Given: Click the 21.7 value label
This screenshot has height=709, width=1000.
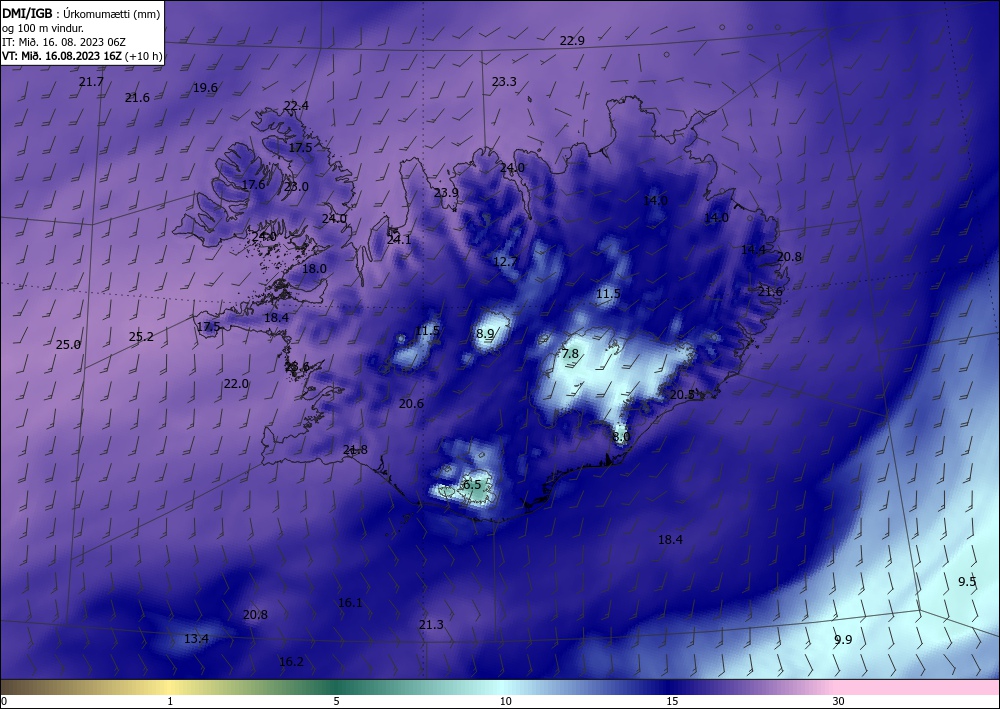Looking at the screenshot, I should click(x=91, y=82).
